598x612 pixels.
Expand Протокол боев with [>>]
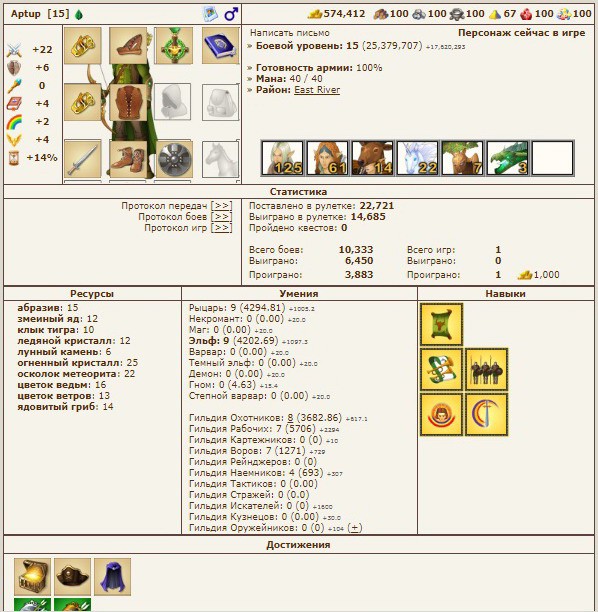click(221, 216)
